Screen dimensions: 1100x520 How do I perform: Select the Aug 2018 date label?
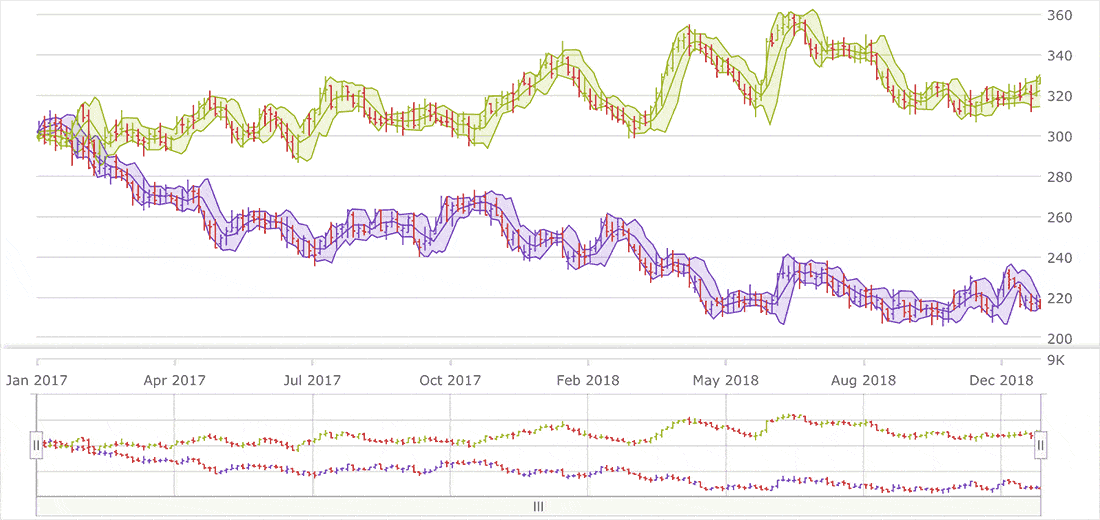tap(864, 380)
